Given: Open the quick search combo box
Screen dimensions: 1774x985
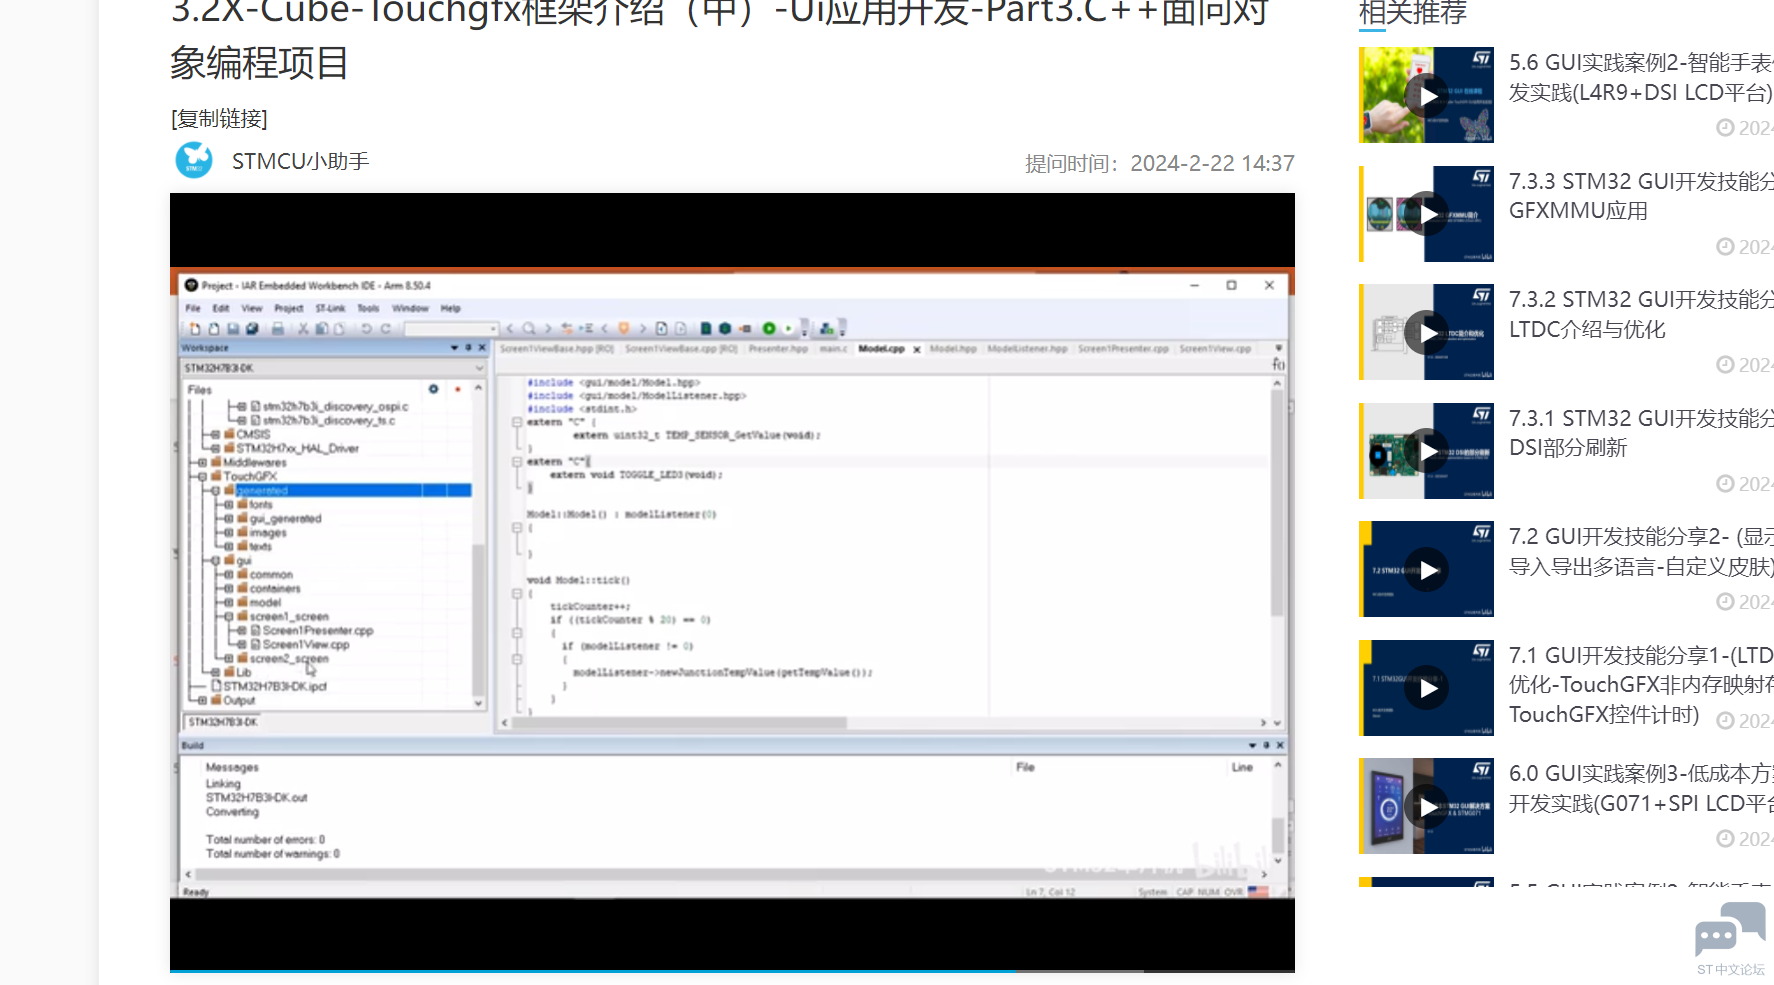Looking at the screenshot, I should 451,328.
